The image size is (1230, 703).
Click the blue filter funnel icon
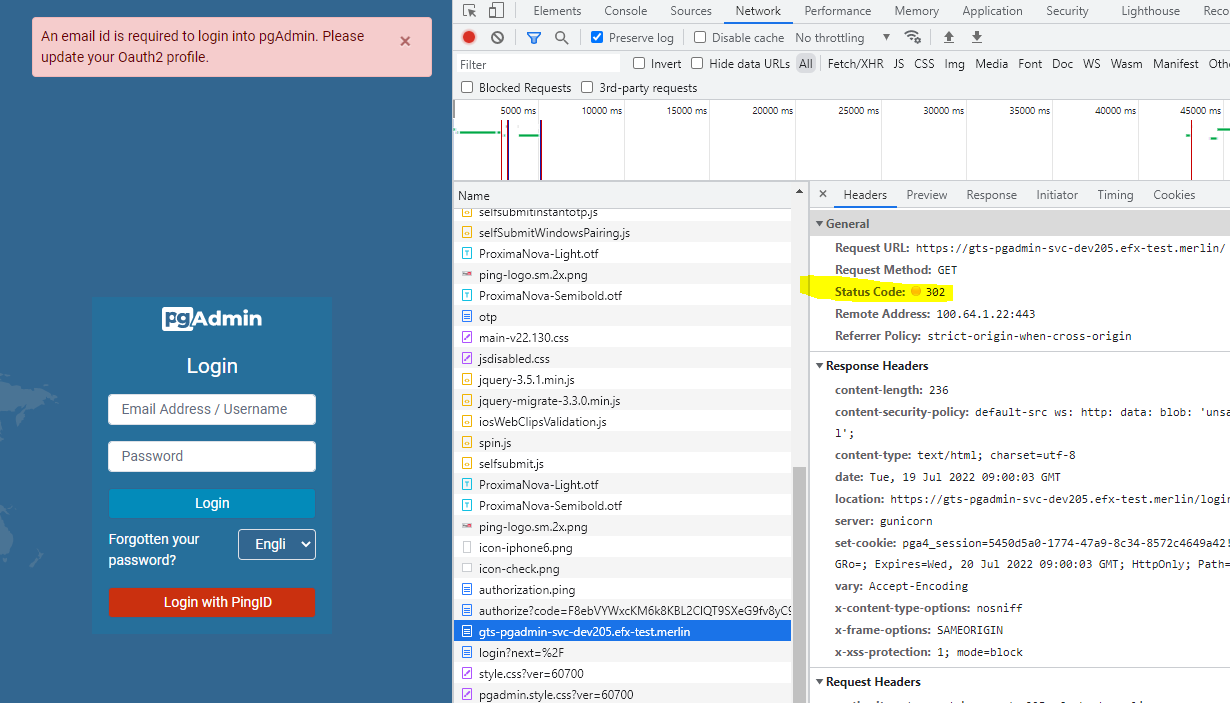pyautogui.click(x=534, y=37)
